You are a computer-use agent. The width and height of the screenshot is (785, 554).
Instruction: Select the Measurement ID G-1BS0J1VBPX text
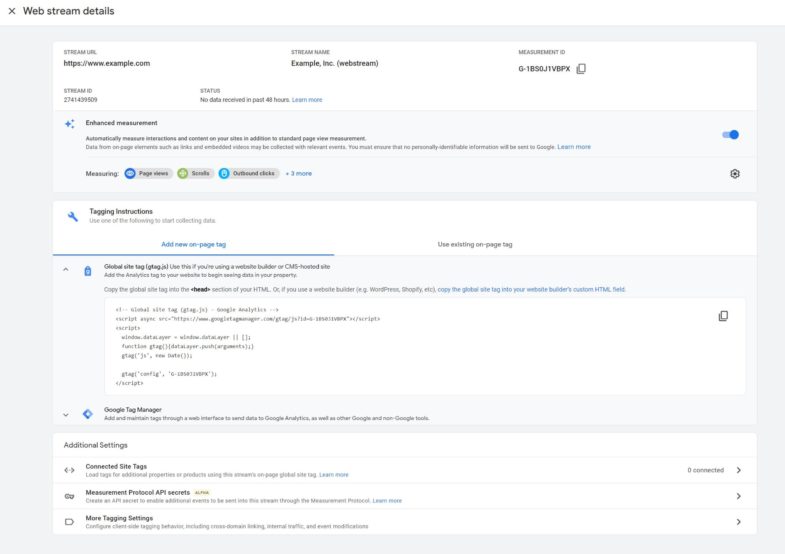pos(544,69)
